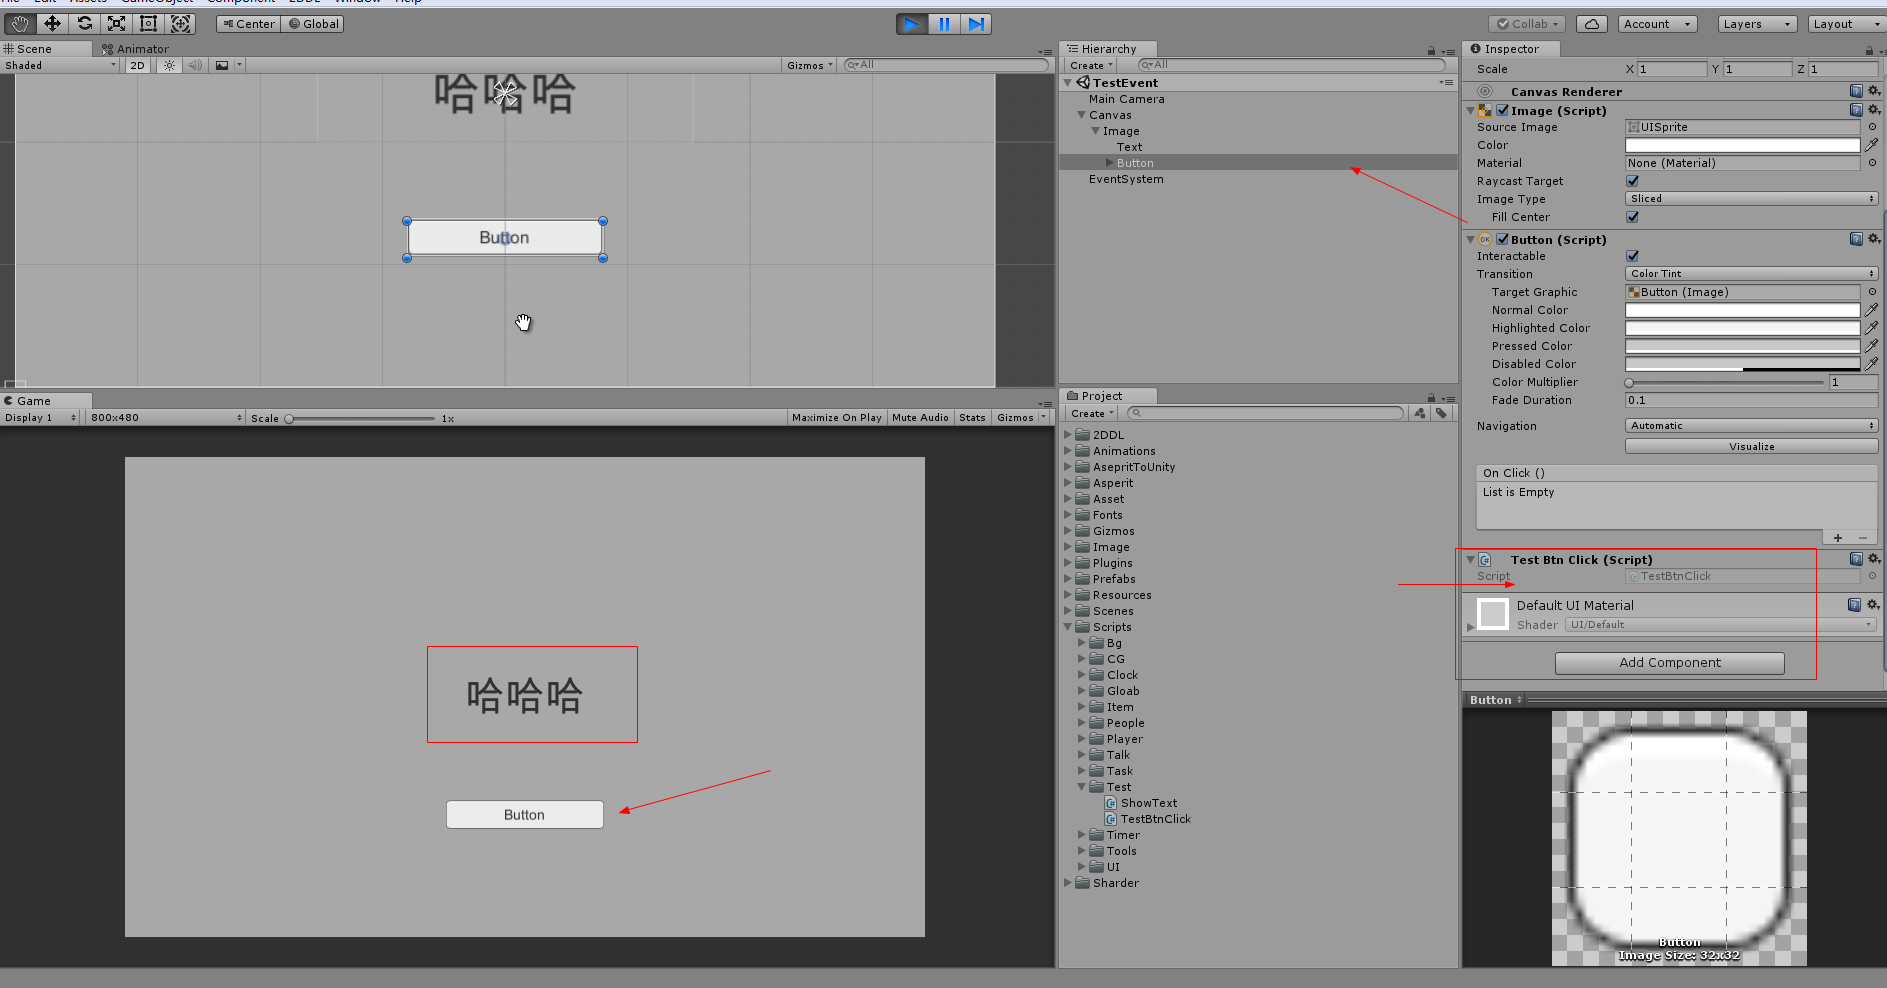1887x988 pixels.
Task: Open Highlighted Color swatch
Action: (1742, 328)
